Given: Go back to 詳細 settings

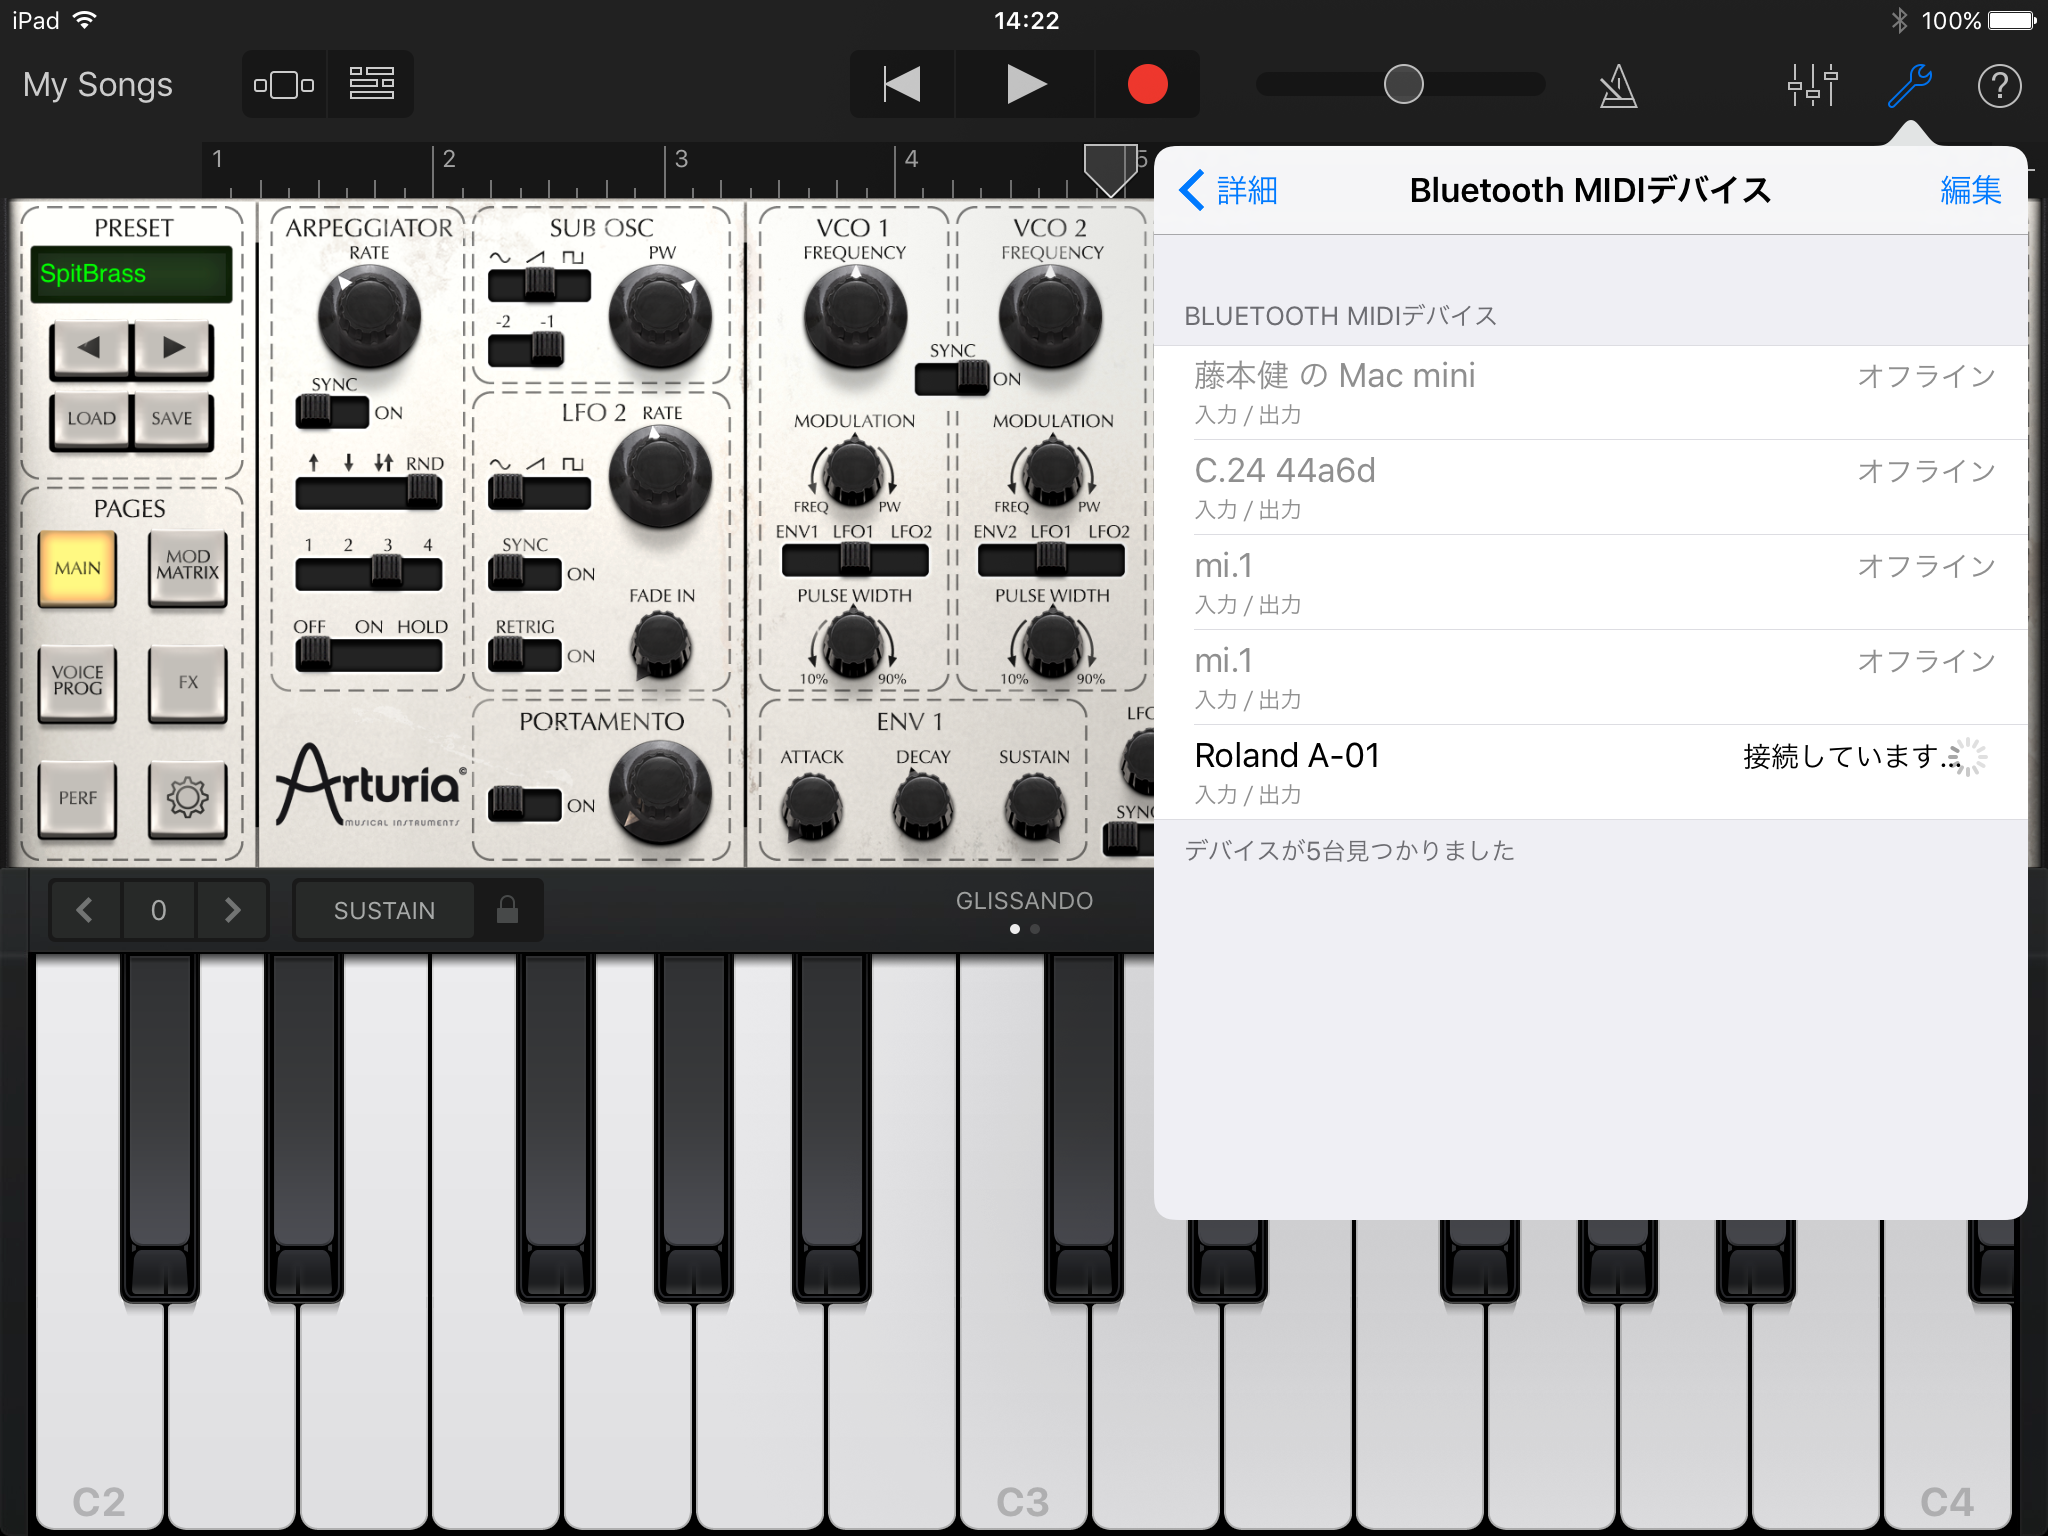Looking at the screenshot, I should point(1229,190).
